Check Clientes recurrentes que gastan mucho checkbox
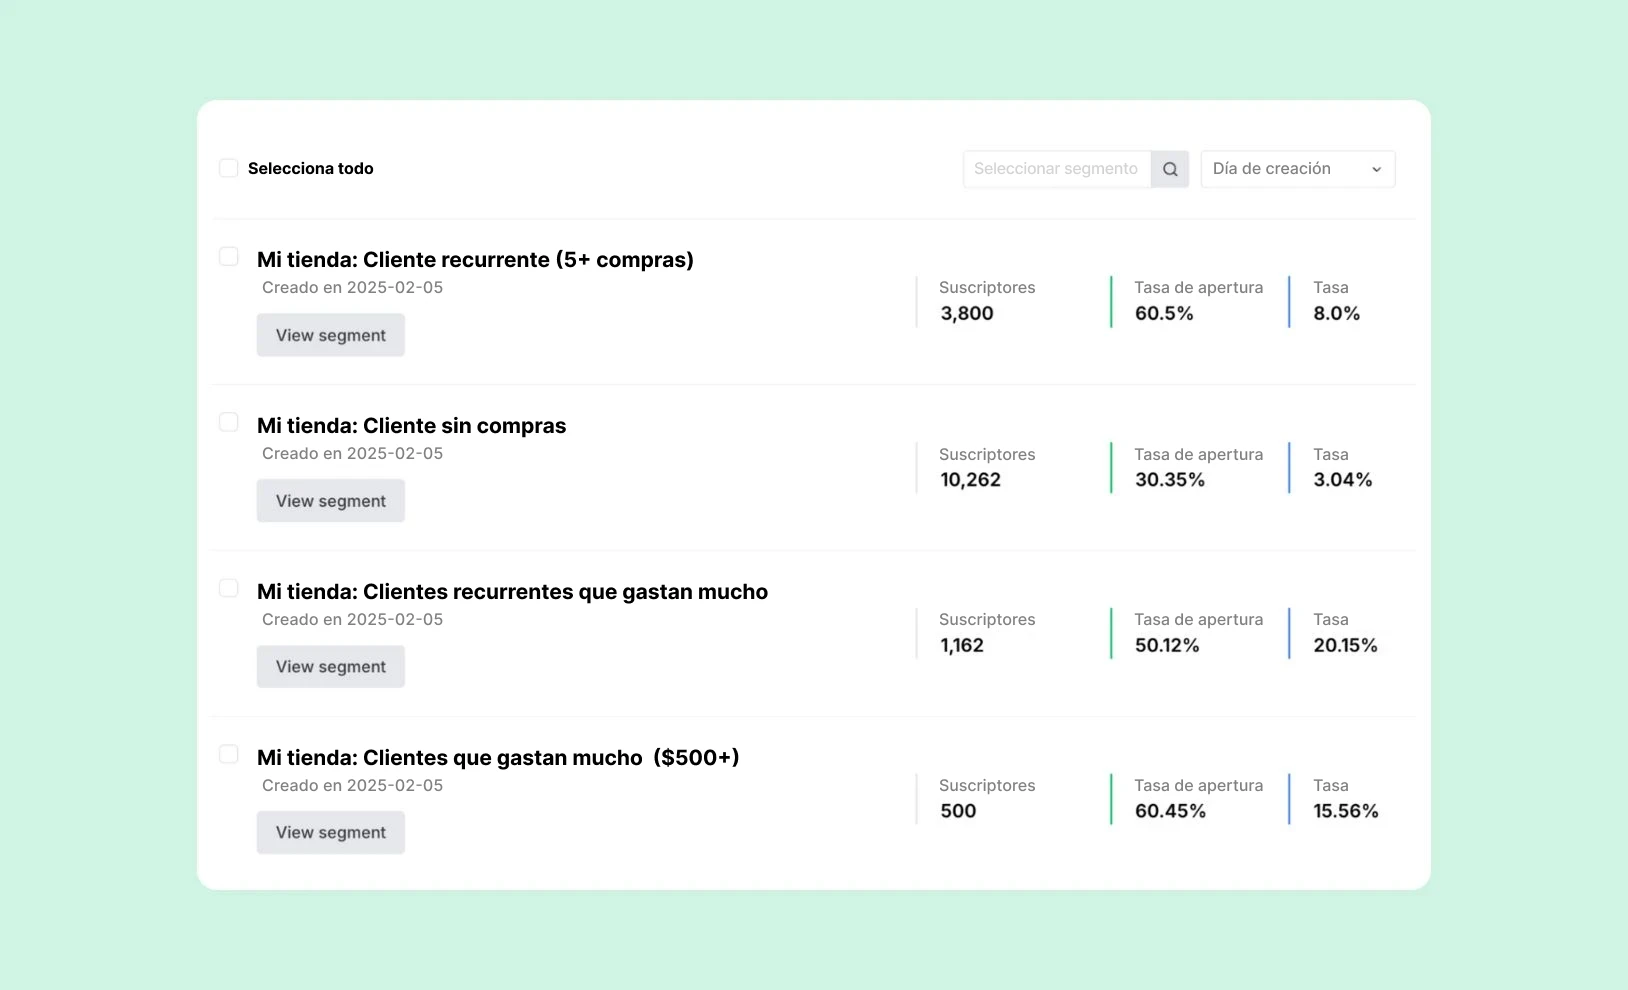Image resolution: width=1628 pixels, height=990 pixels. point(229,589)
